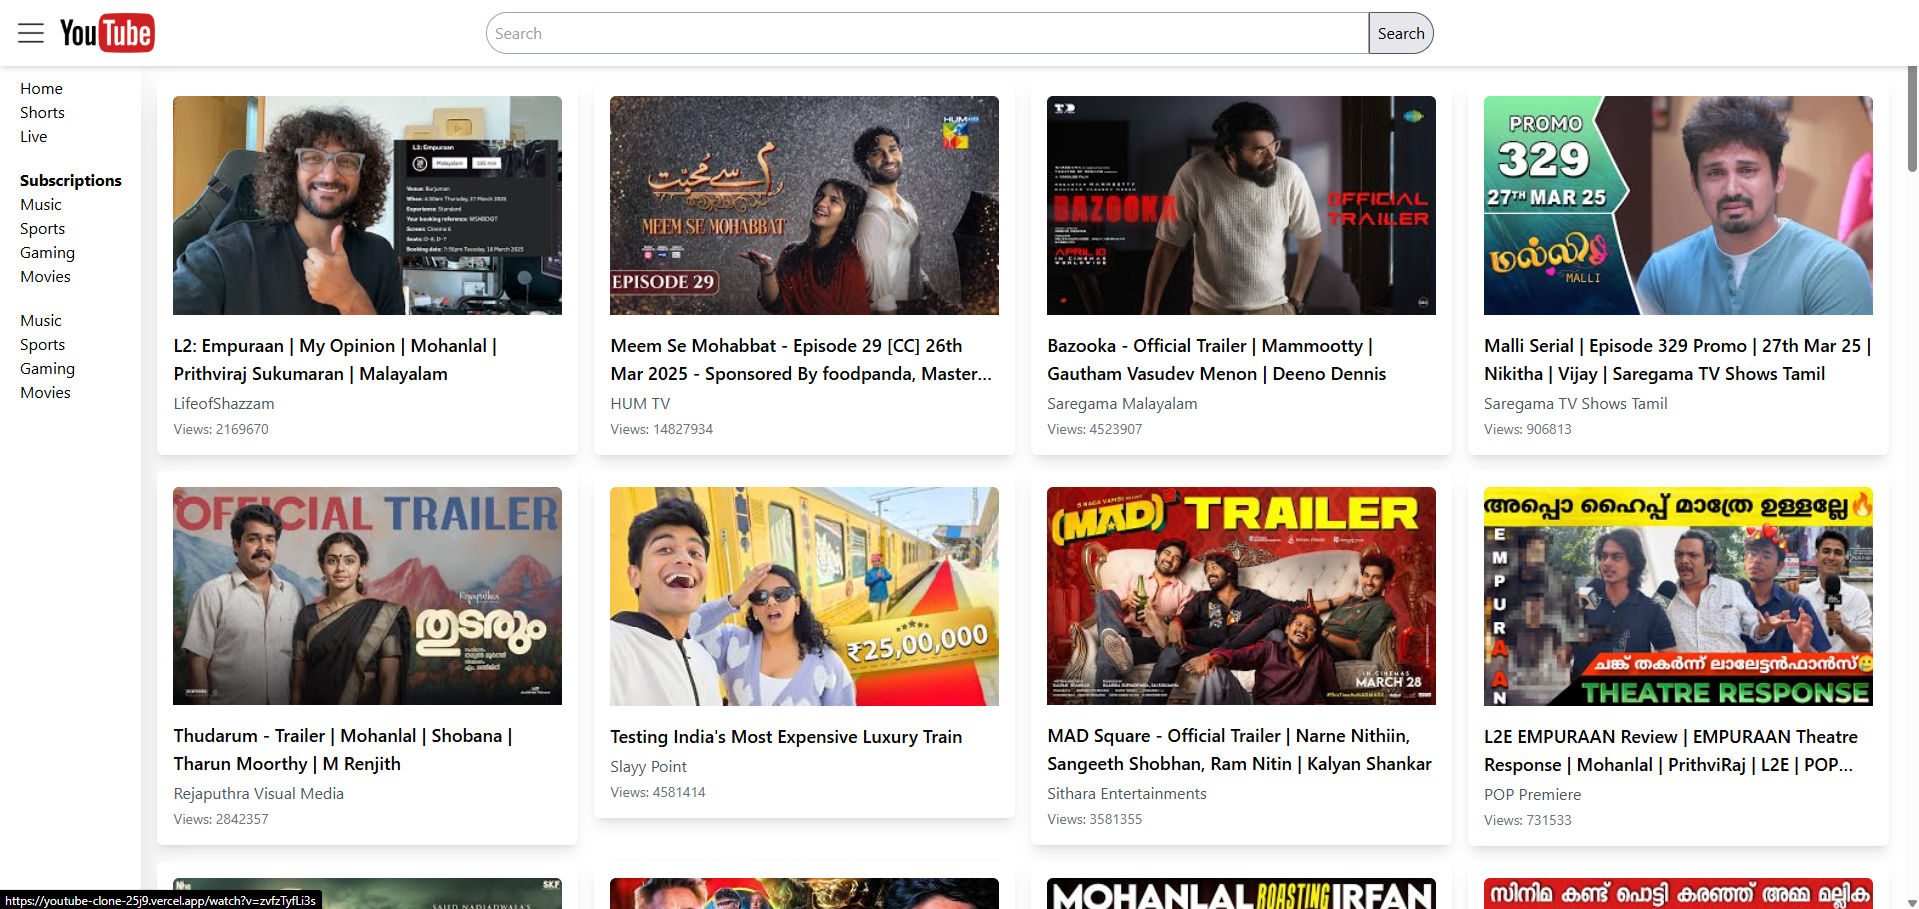Click 'Views: 731533' text
Viewport: 1919px width, 909px height.
[1528, 820]
